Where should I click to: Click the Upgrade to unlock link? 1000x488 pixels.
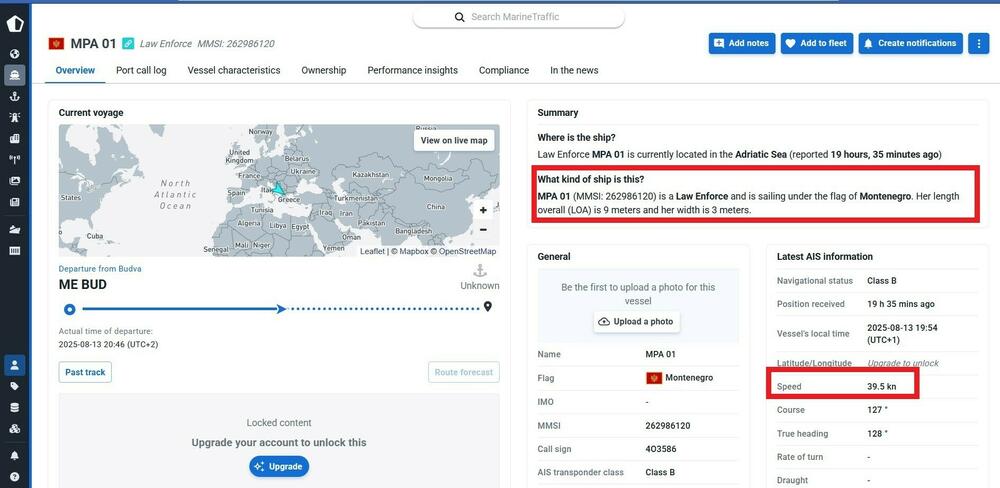coord(903,363)
